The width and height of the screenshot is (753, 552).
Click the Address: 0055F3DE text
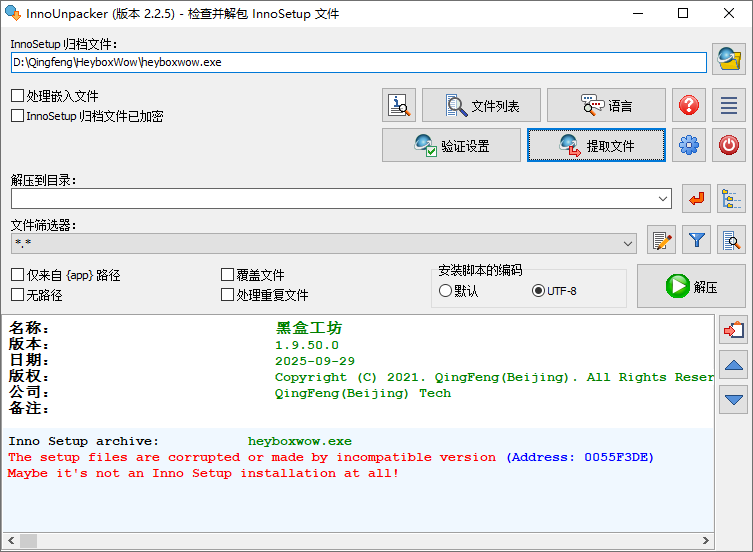coord(580,457)
